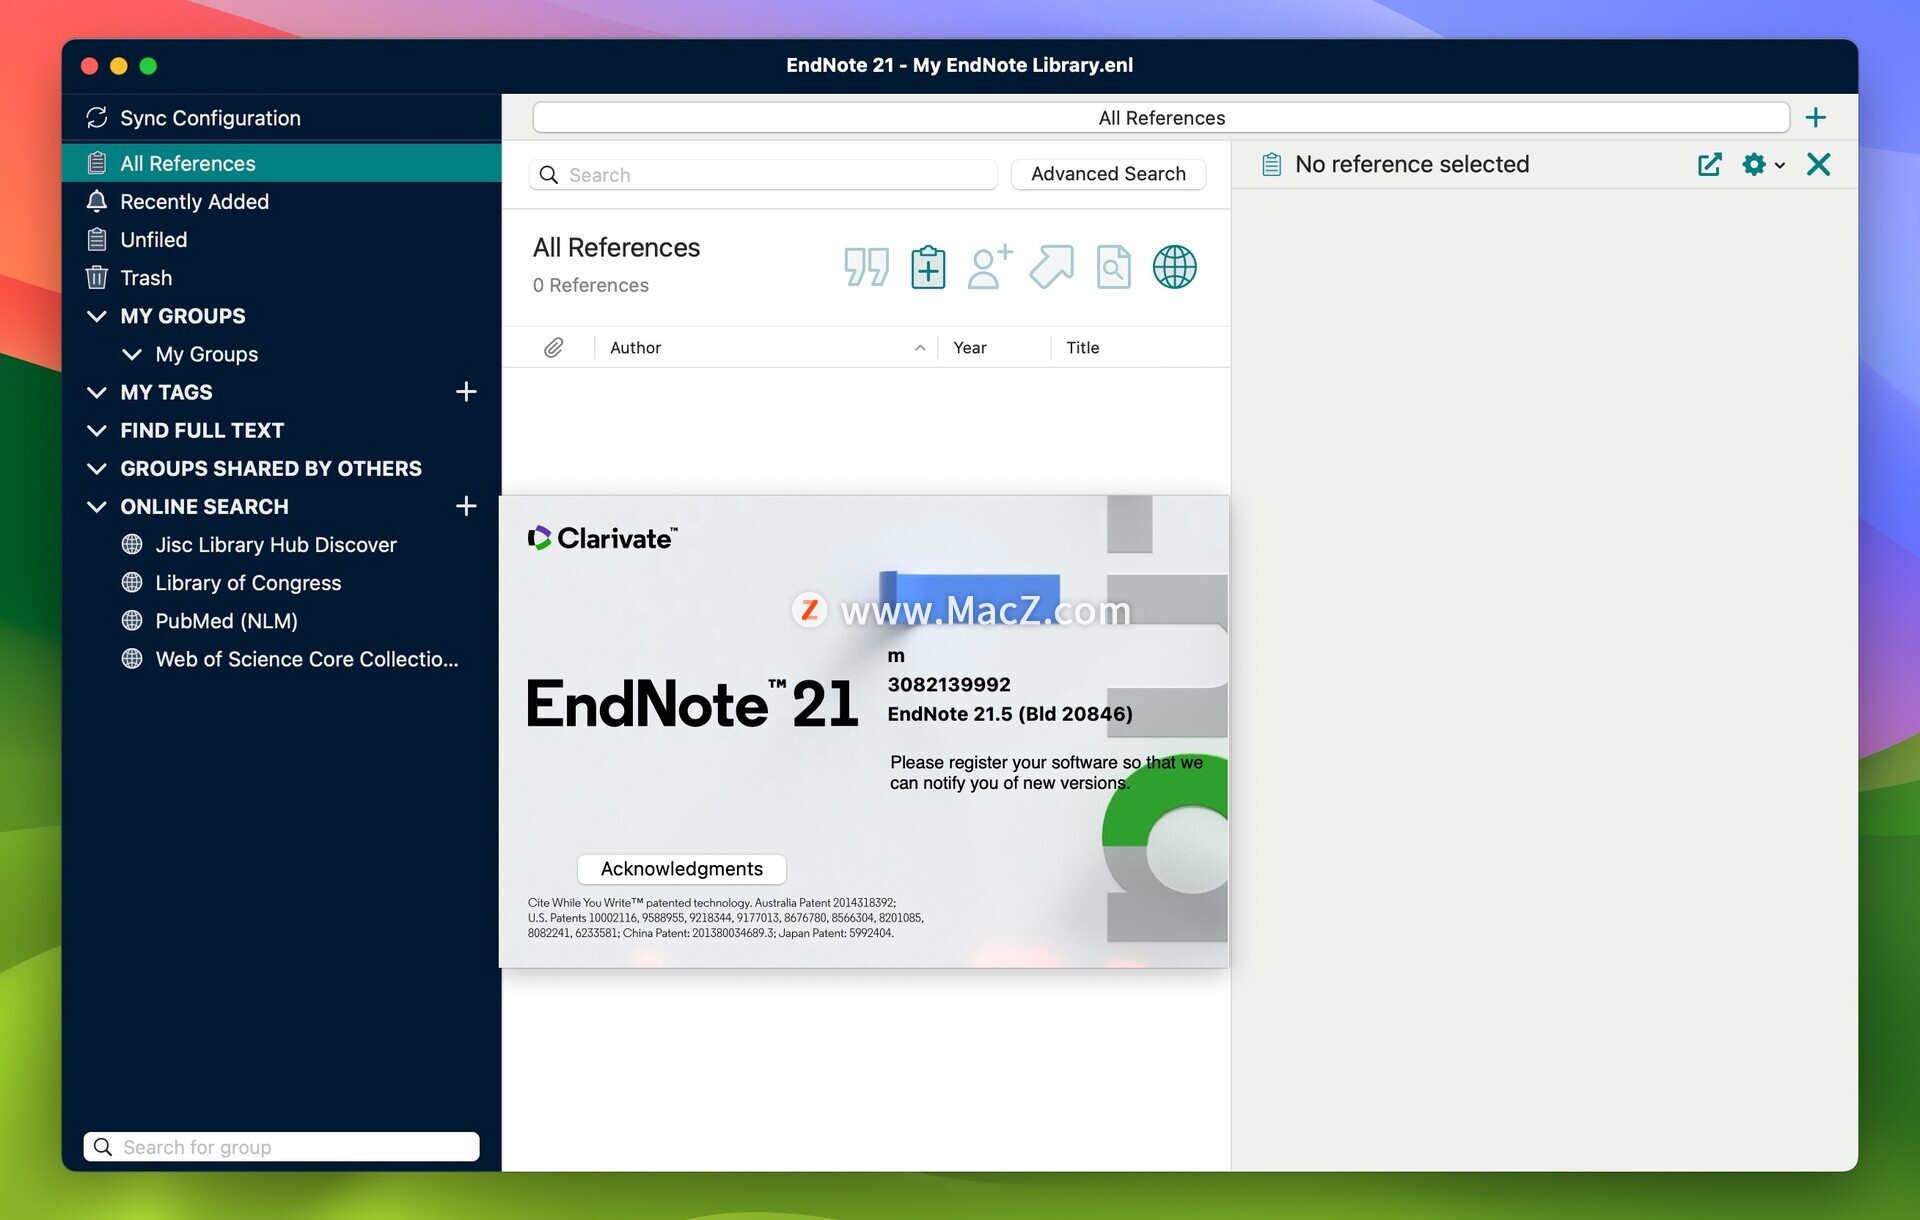Click the Web of Science globe icon
Image resolution: width=1920 pixels, height=1220 pixels.
coord(132,658)
